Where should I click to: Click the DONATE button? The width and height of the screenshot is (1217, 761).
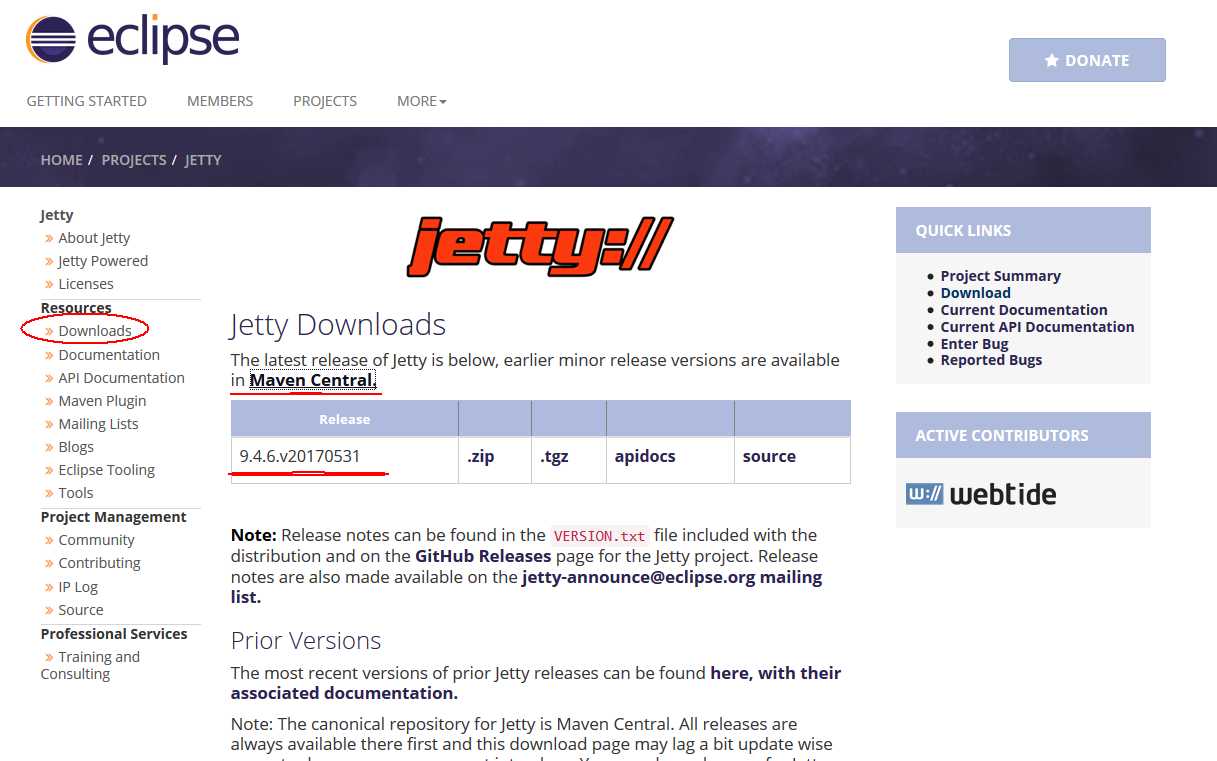click(x=1087, y=60)
